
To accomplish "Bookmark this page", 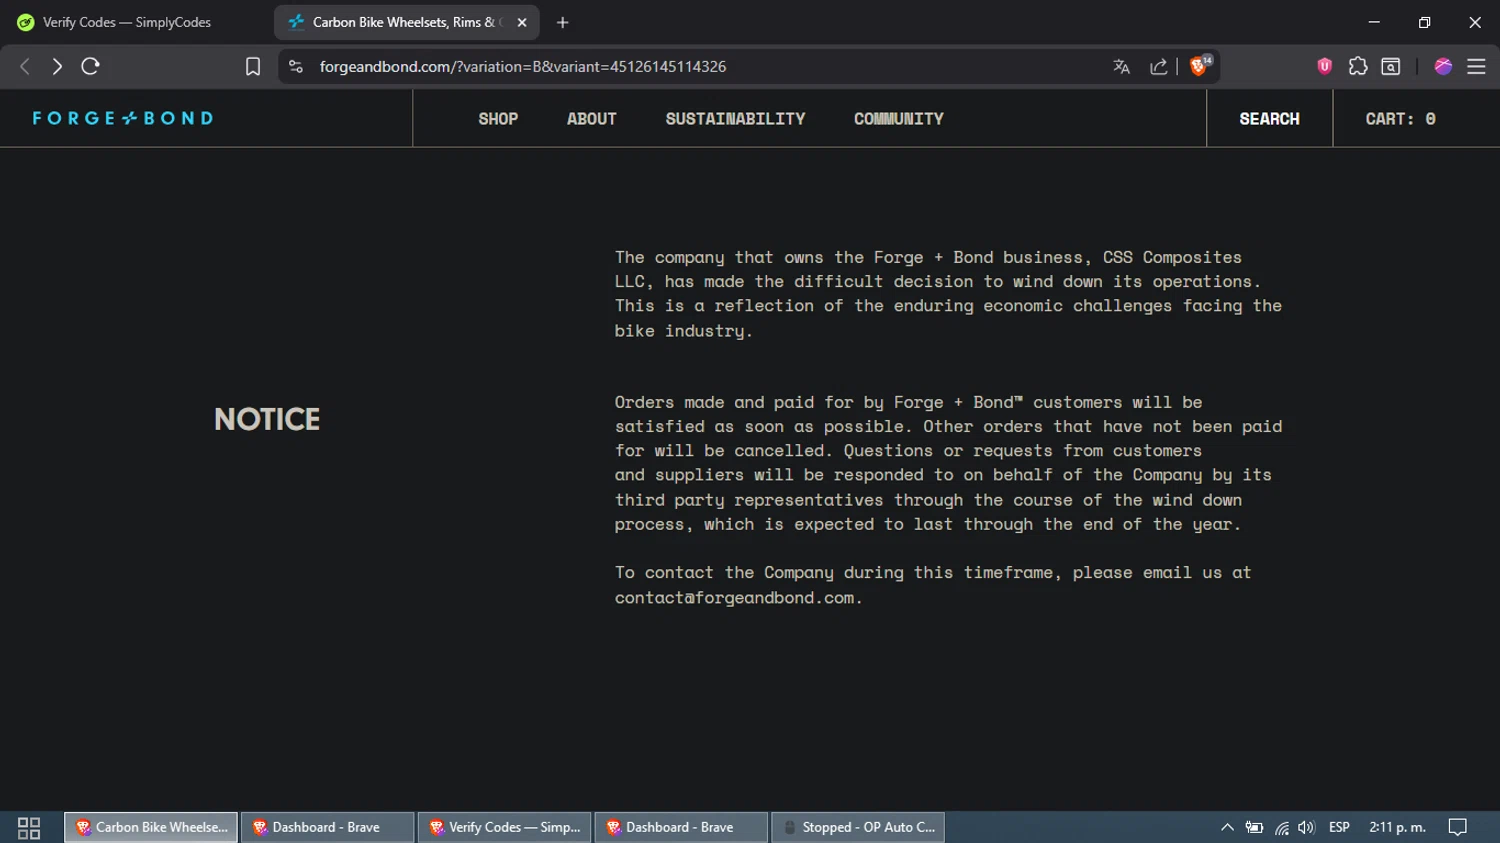I will [253, 66].
